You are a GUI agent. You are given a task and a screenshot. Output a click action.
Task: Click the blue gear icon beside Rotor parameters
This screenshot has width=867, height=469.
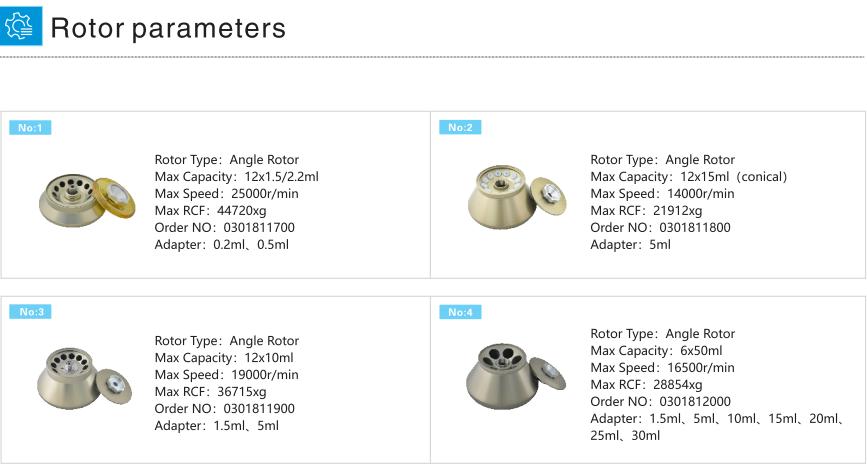click(21, 25)
